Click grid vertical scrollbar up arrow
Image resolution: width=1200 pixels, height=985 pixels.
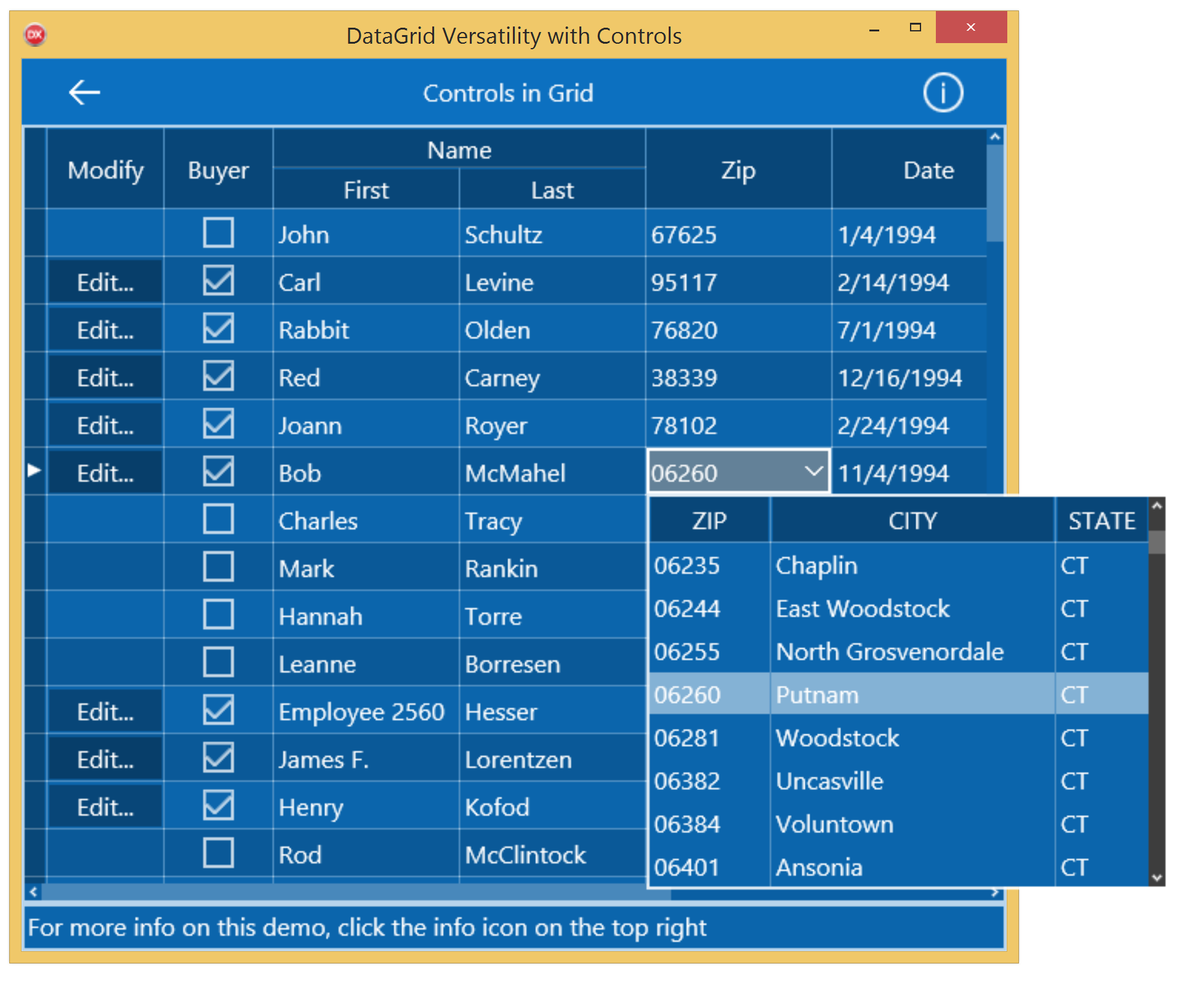[995, 137]
